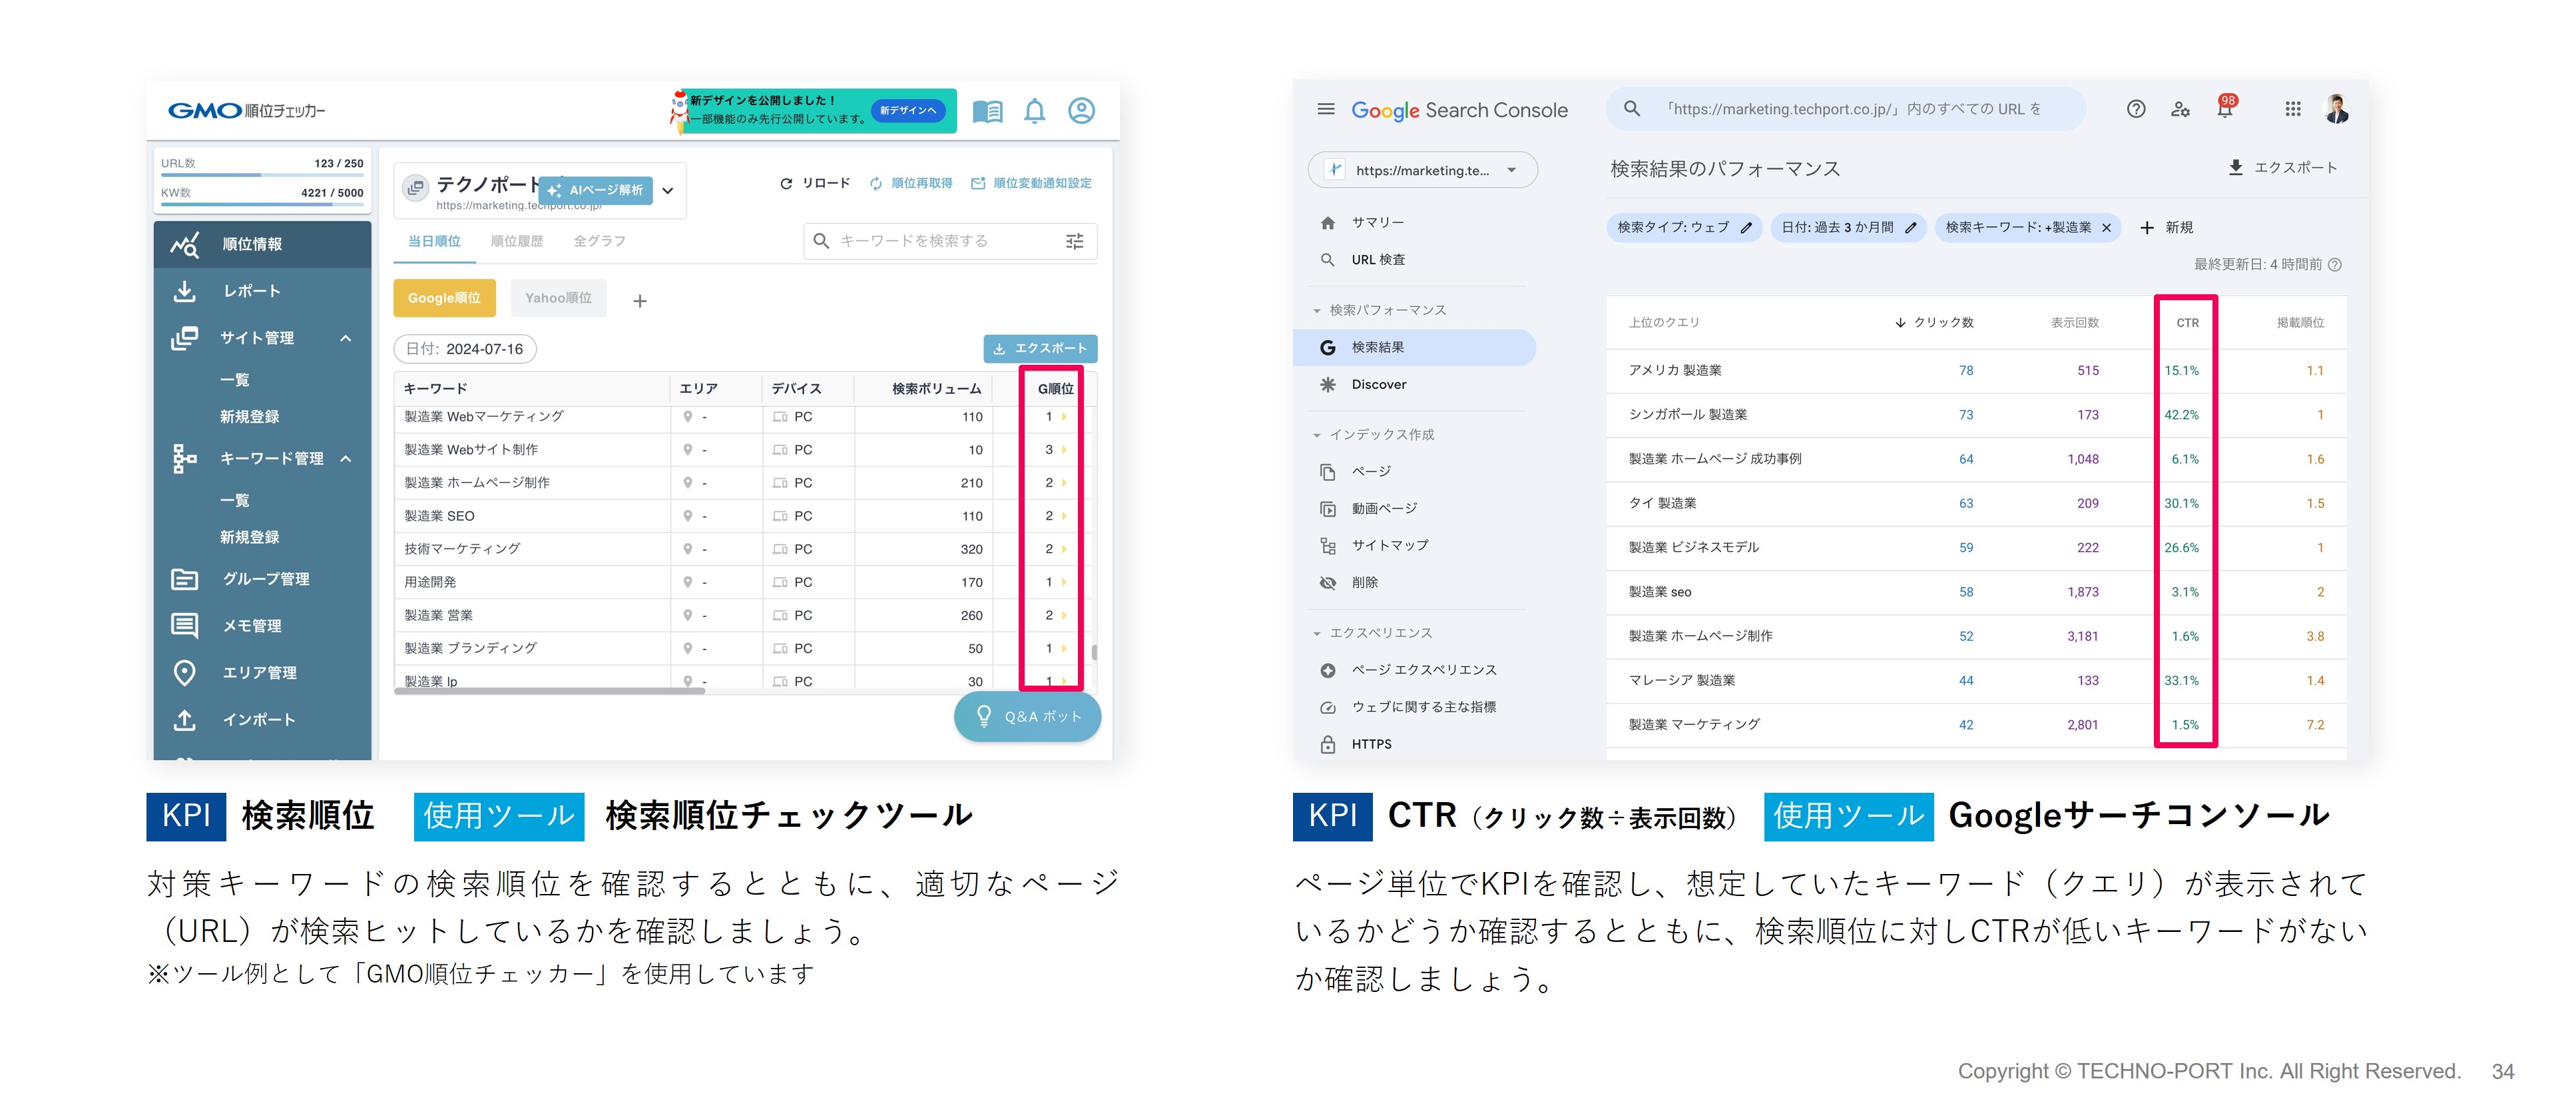
Task: Open Search Console notifications with 98 badge
Action: (x=2225, y=107)
